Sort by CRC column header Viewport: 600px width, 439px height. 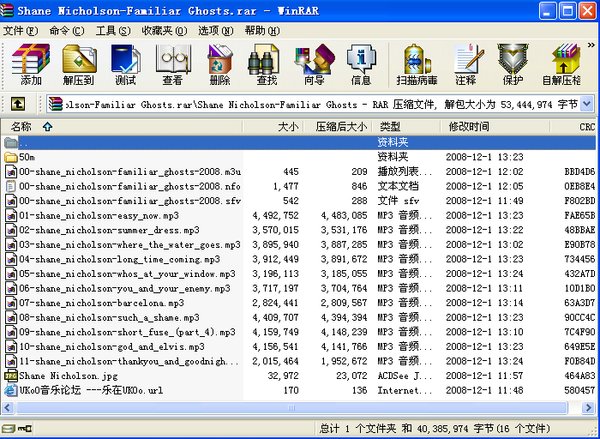tap(573, 127)
